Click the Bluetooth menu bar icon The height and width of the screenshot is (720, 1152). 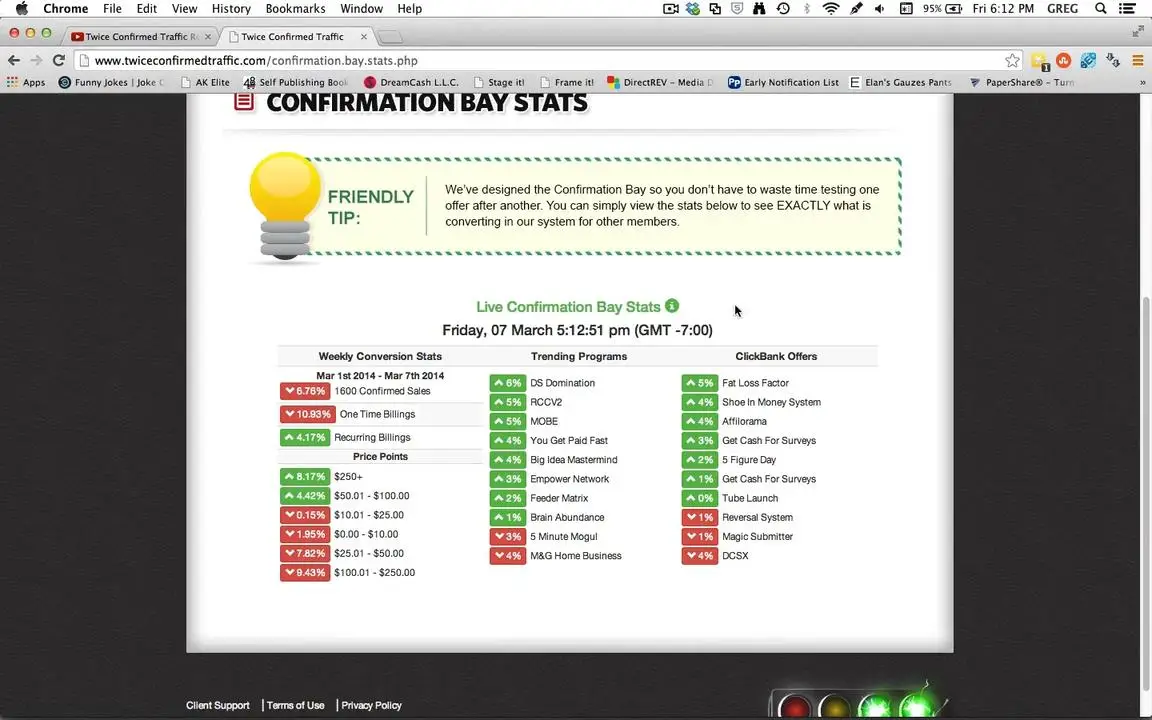[807, 9]
